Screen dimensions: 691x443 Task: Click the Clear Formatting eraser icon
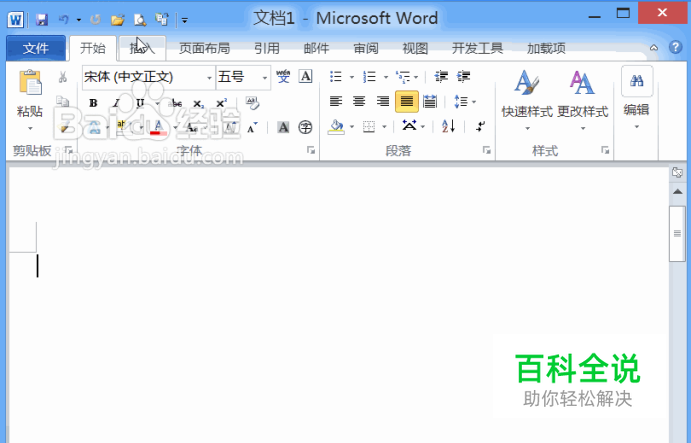click(x=253, y=103)
